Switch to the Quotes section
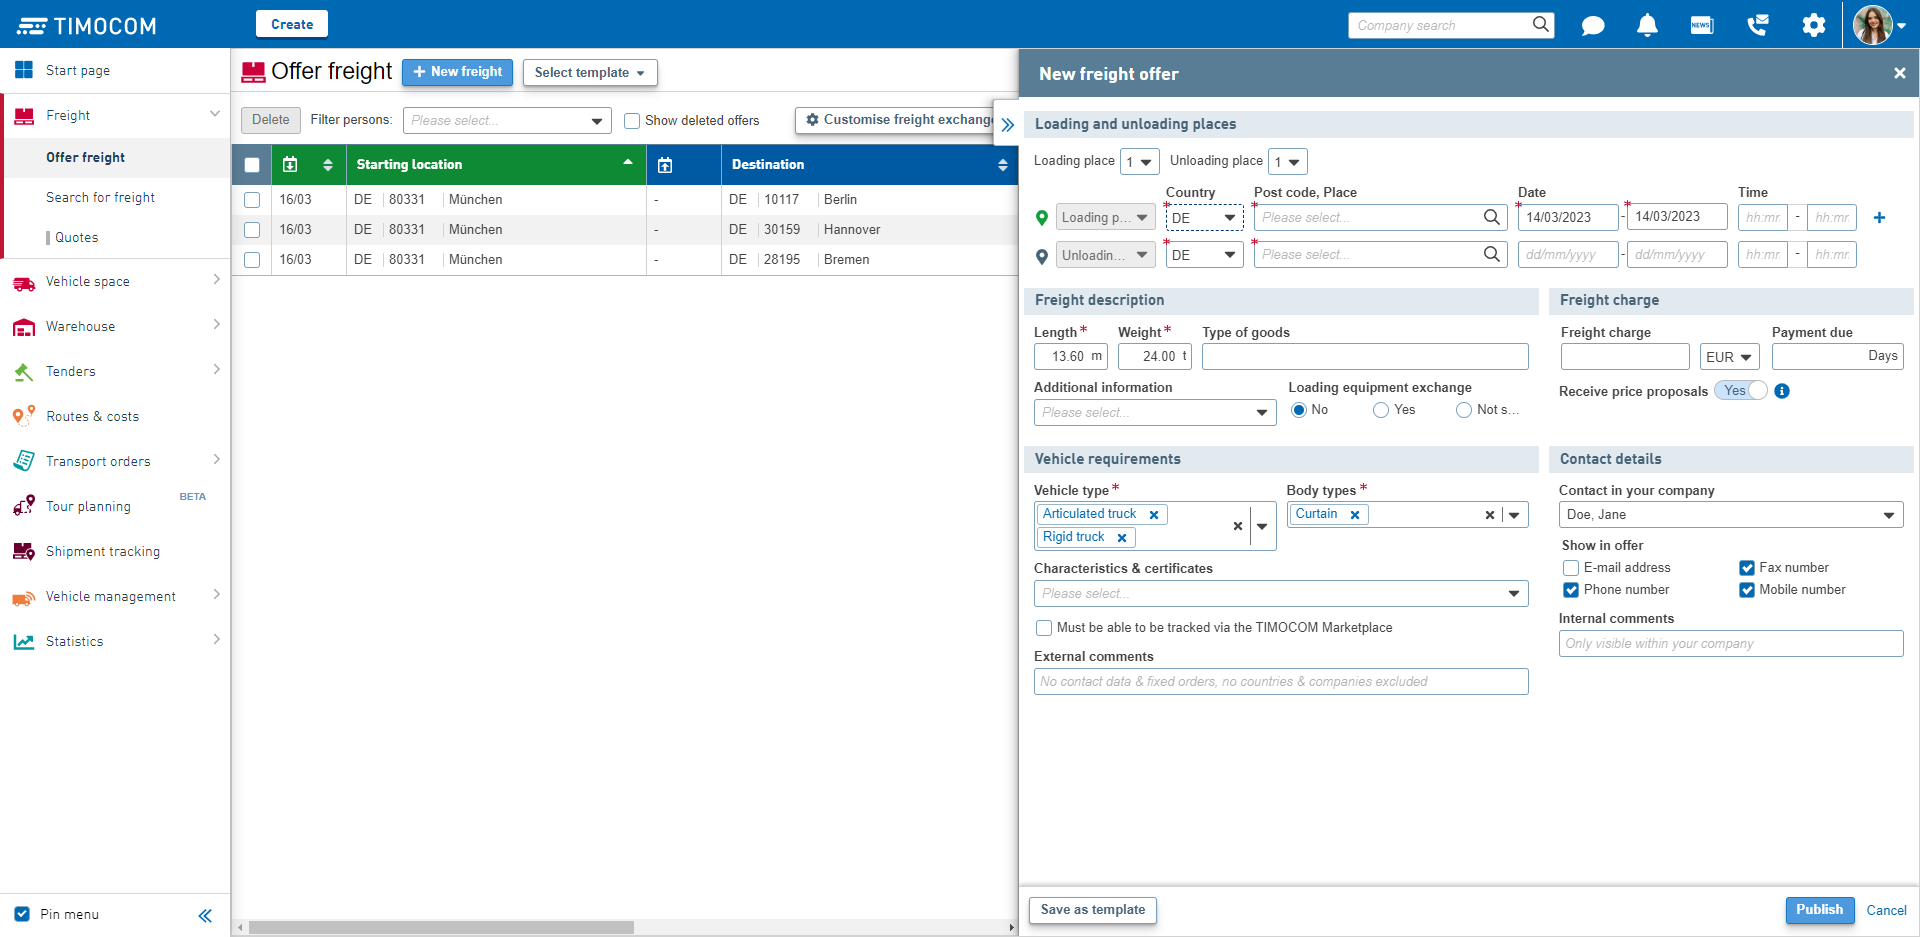The height and width of the screenshot is (937, 1920). (77, 237)
